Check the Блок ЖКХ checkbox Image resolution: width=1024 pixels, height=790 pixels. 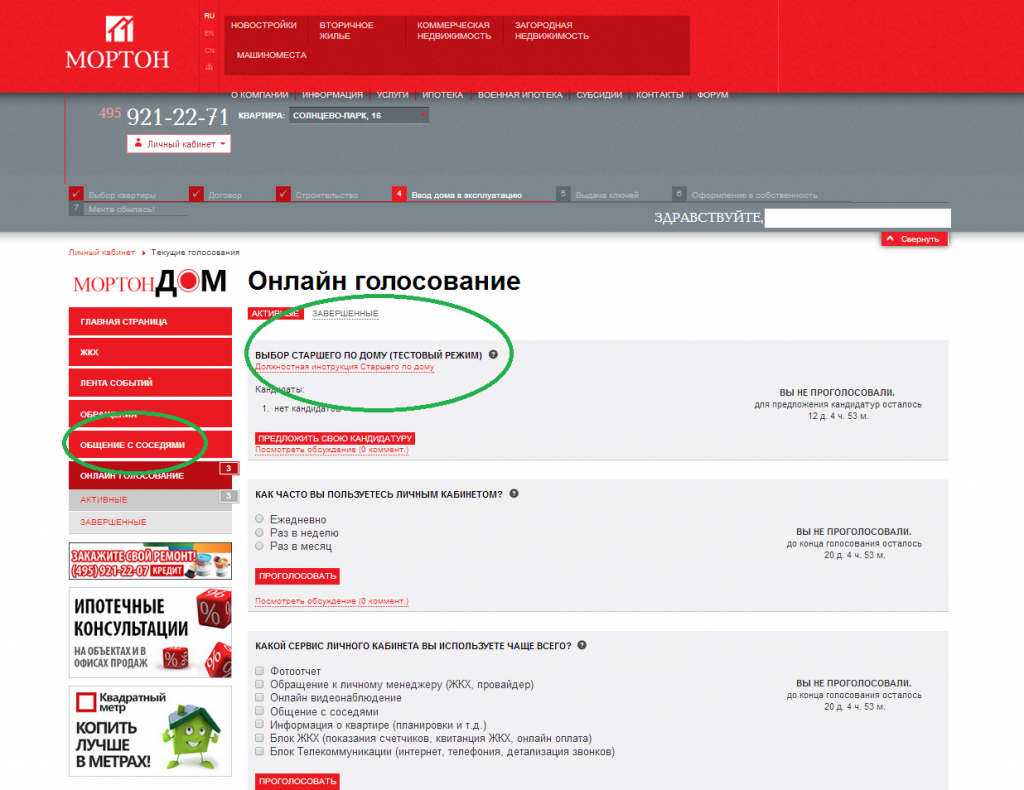point(259,738)
